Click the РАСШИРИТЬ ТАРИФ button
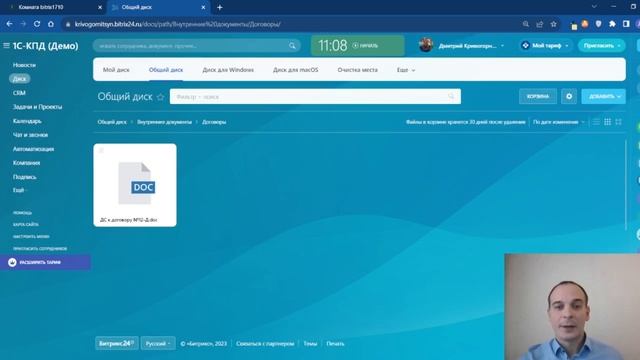 click(x=45, y=262)
